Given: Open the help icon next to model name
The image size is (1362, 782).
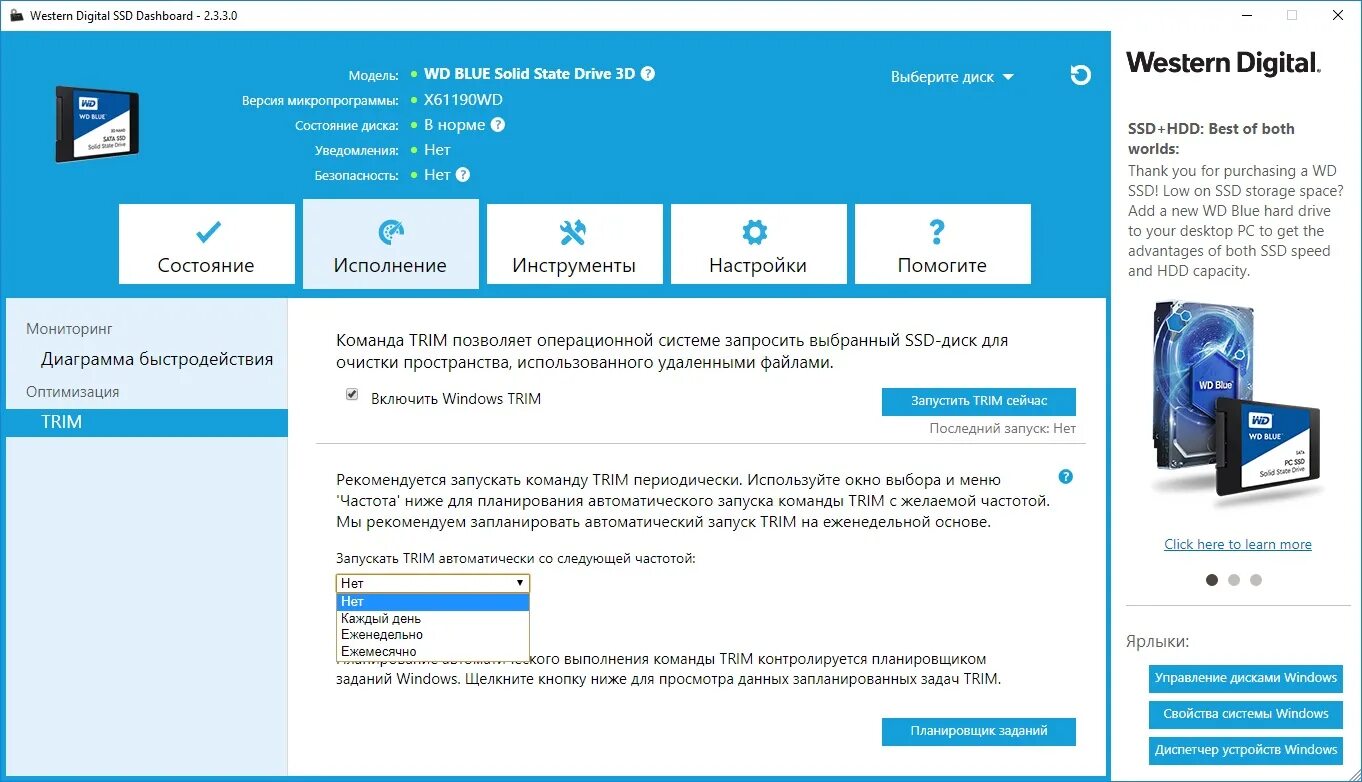Looking at the screenshot, I should click(648, 73).
